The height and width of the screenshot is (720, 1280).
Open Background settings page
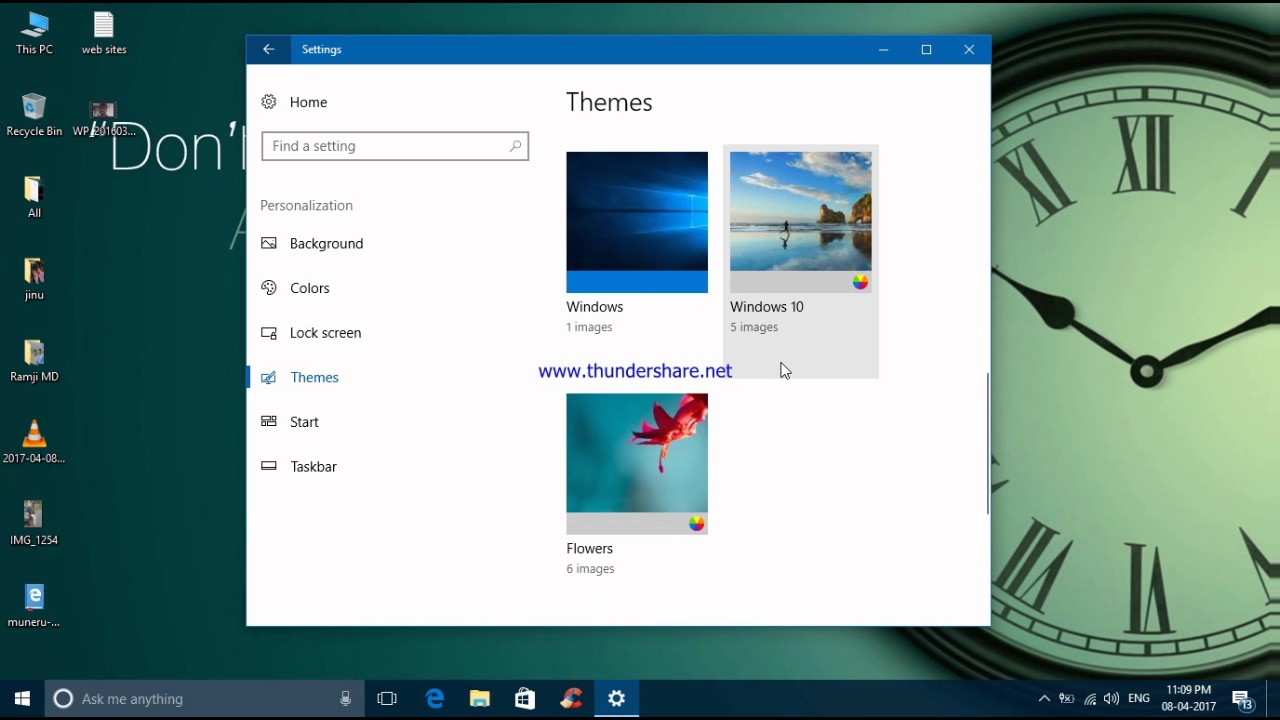point(326,243)
